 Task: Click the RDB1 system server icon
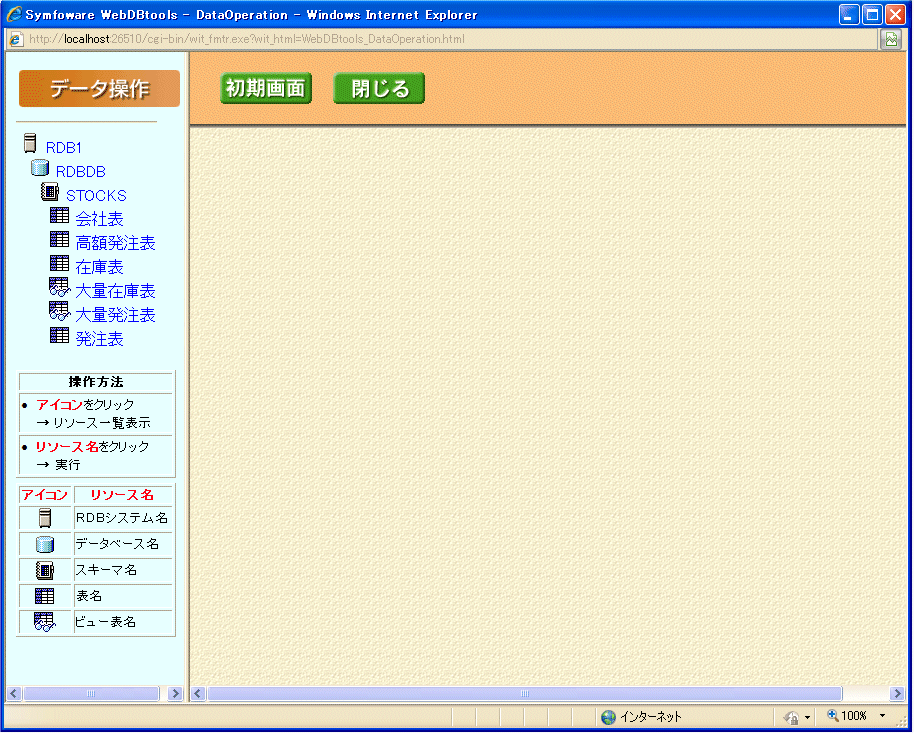(30, 144)
